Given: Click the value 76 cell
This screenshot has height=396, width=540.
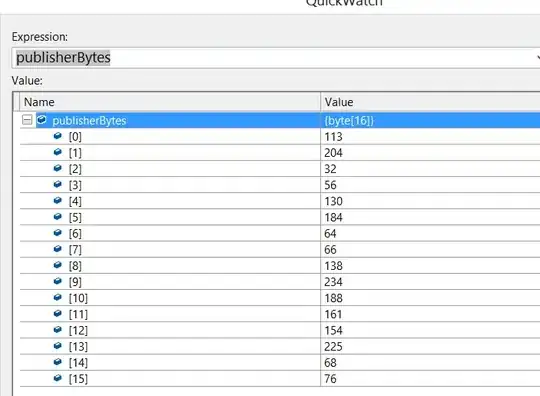Looking at the screenshot, I should [330, 379].
